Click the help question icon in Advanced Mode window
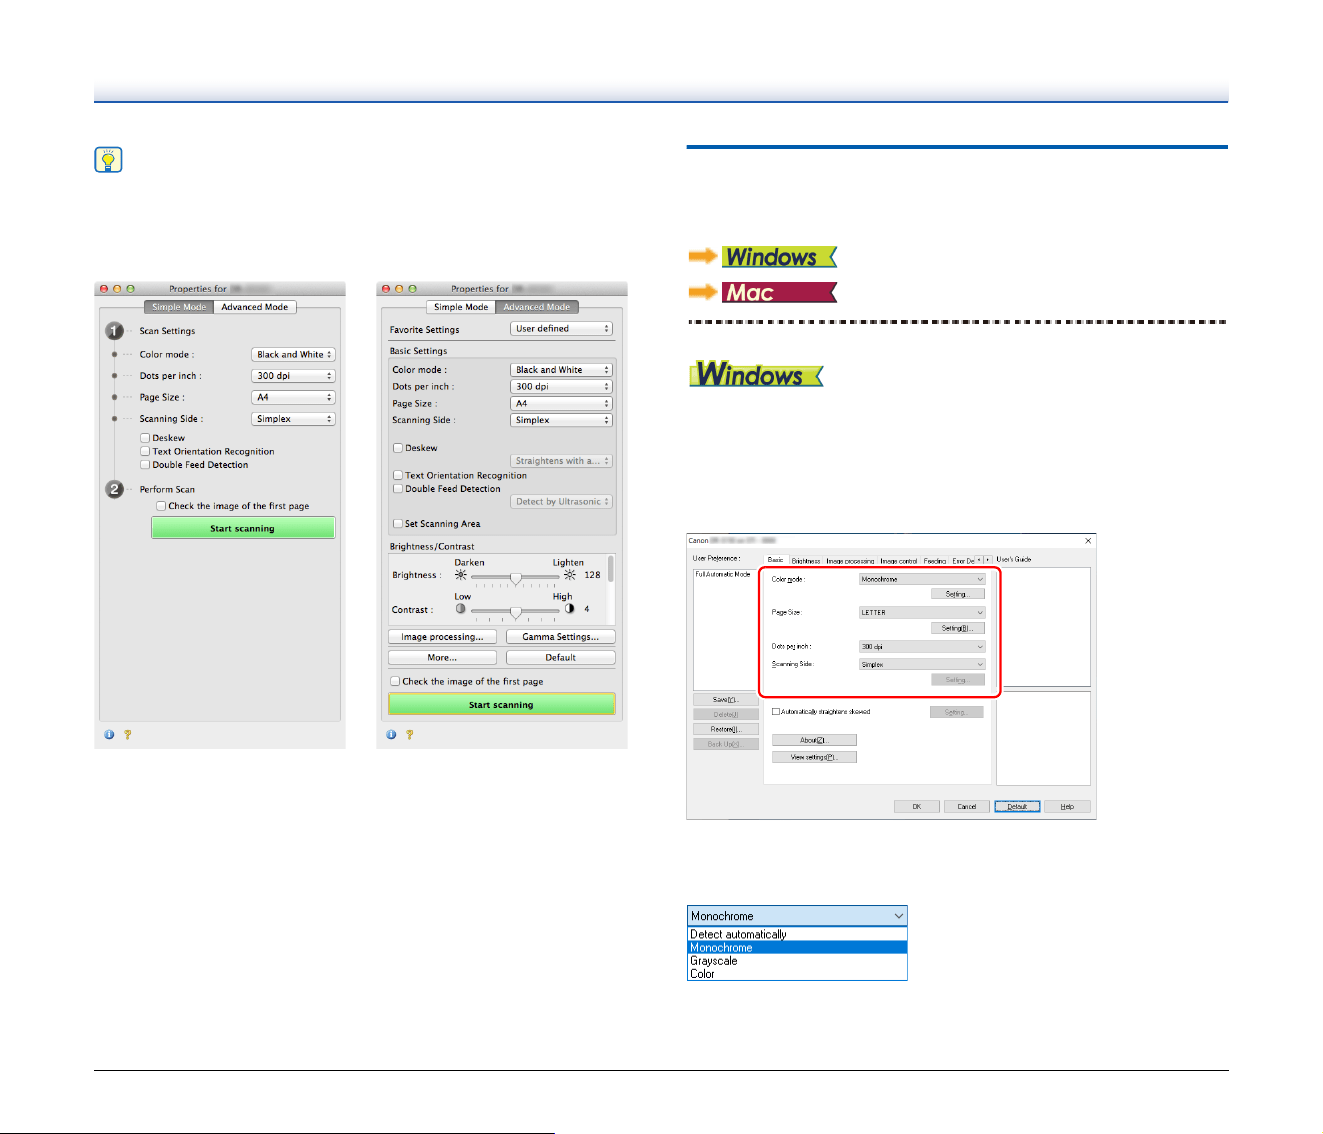The image size is (1323, 1134). tap(409, 735)
